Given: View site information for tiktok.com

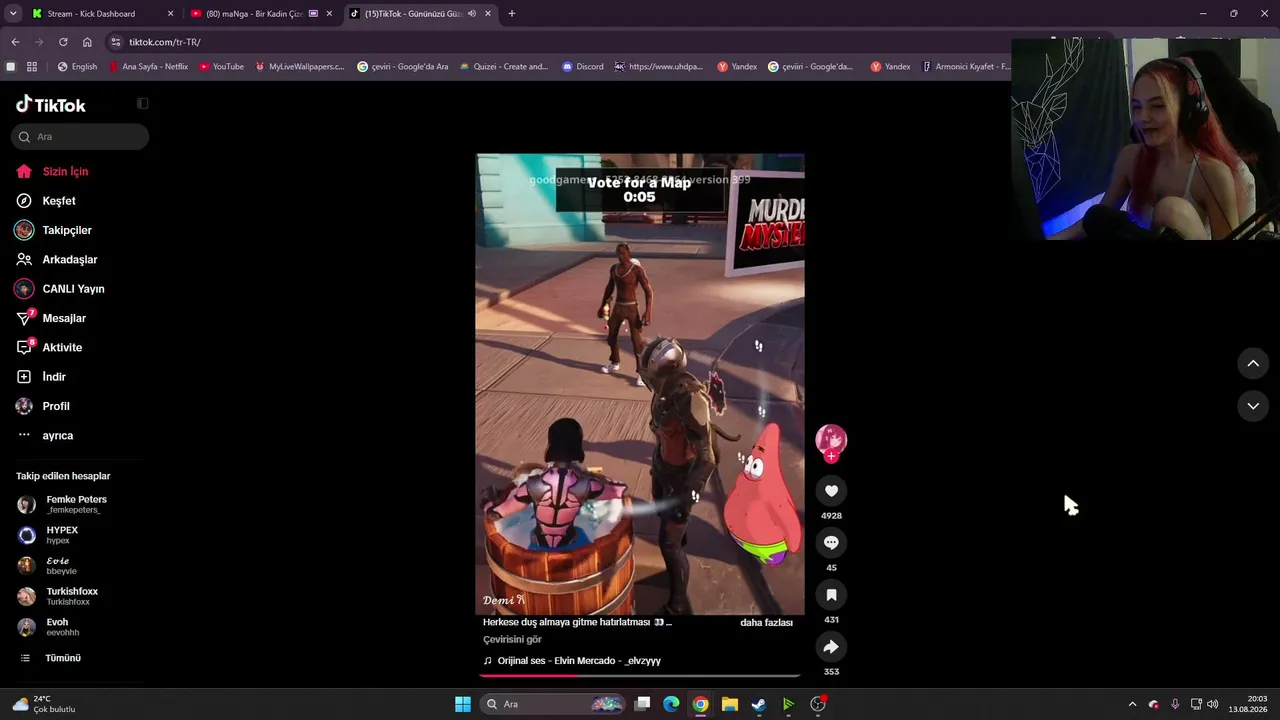Looking at the screenshot, I should click(x=116, y=42).
